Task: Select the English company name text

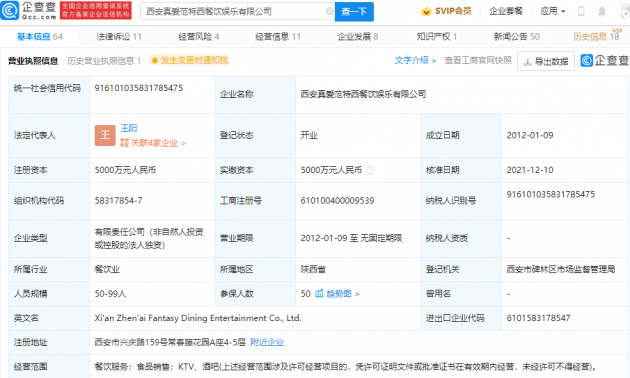Action: 198,318
